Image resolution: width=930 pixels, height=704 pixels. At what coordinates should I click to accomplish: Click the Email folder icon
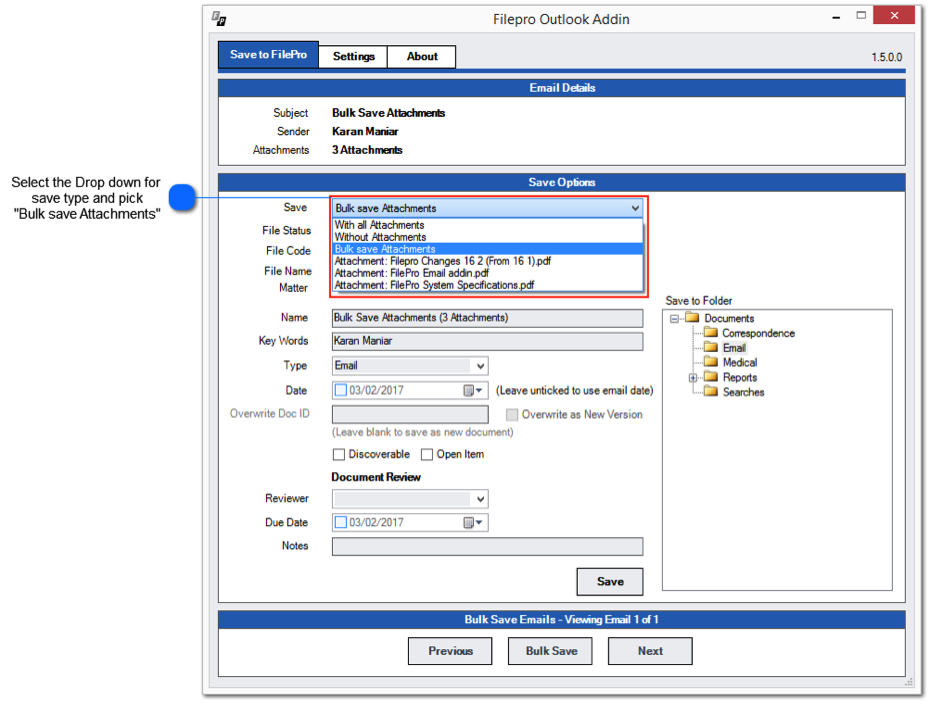tap(711, 347)
